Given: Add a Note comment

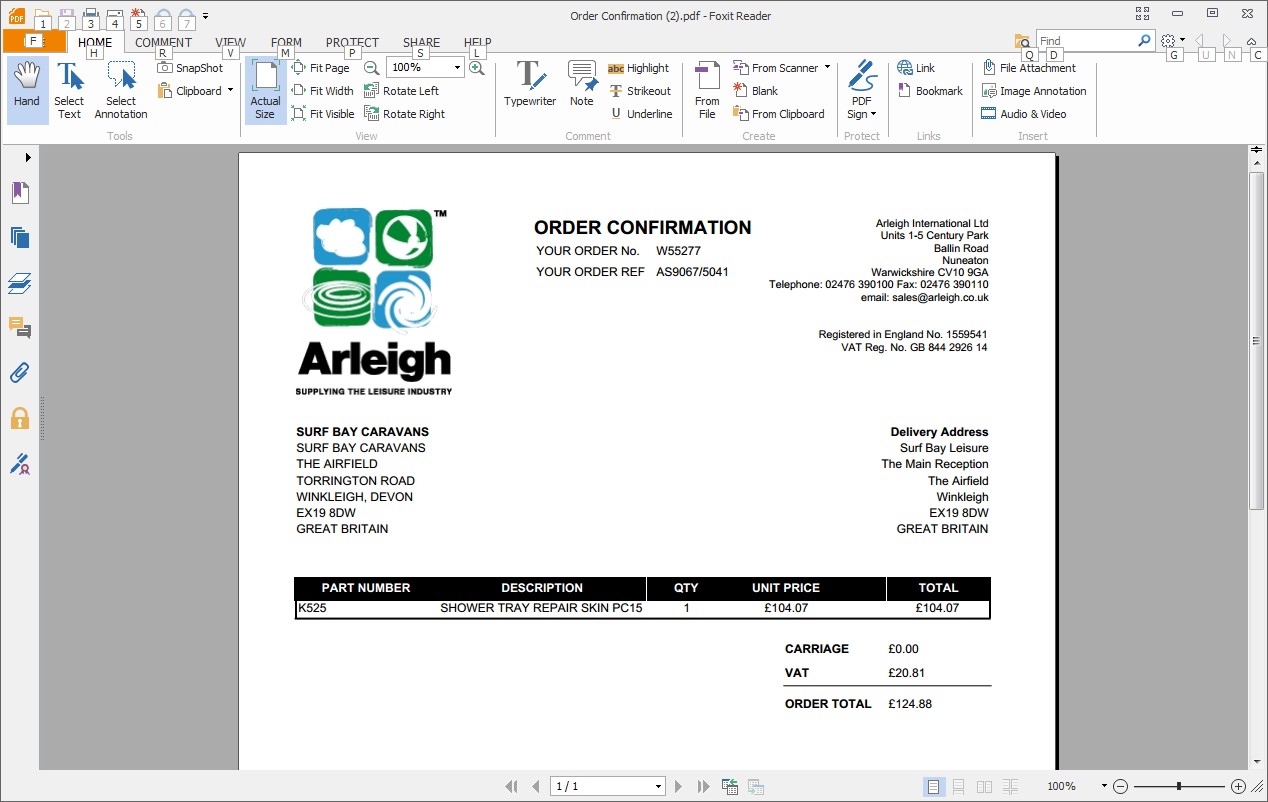Looking at the screenshot, I should (582, 85).
